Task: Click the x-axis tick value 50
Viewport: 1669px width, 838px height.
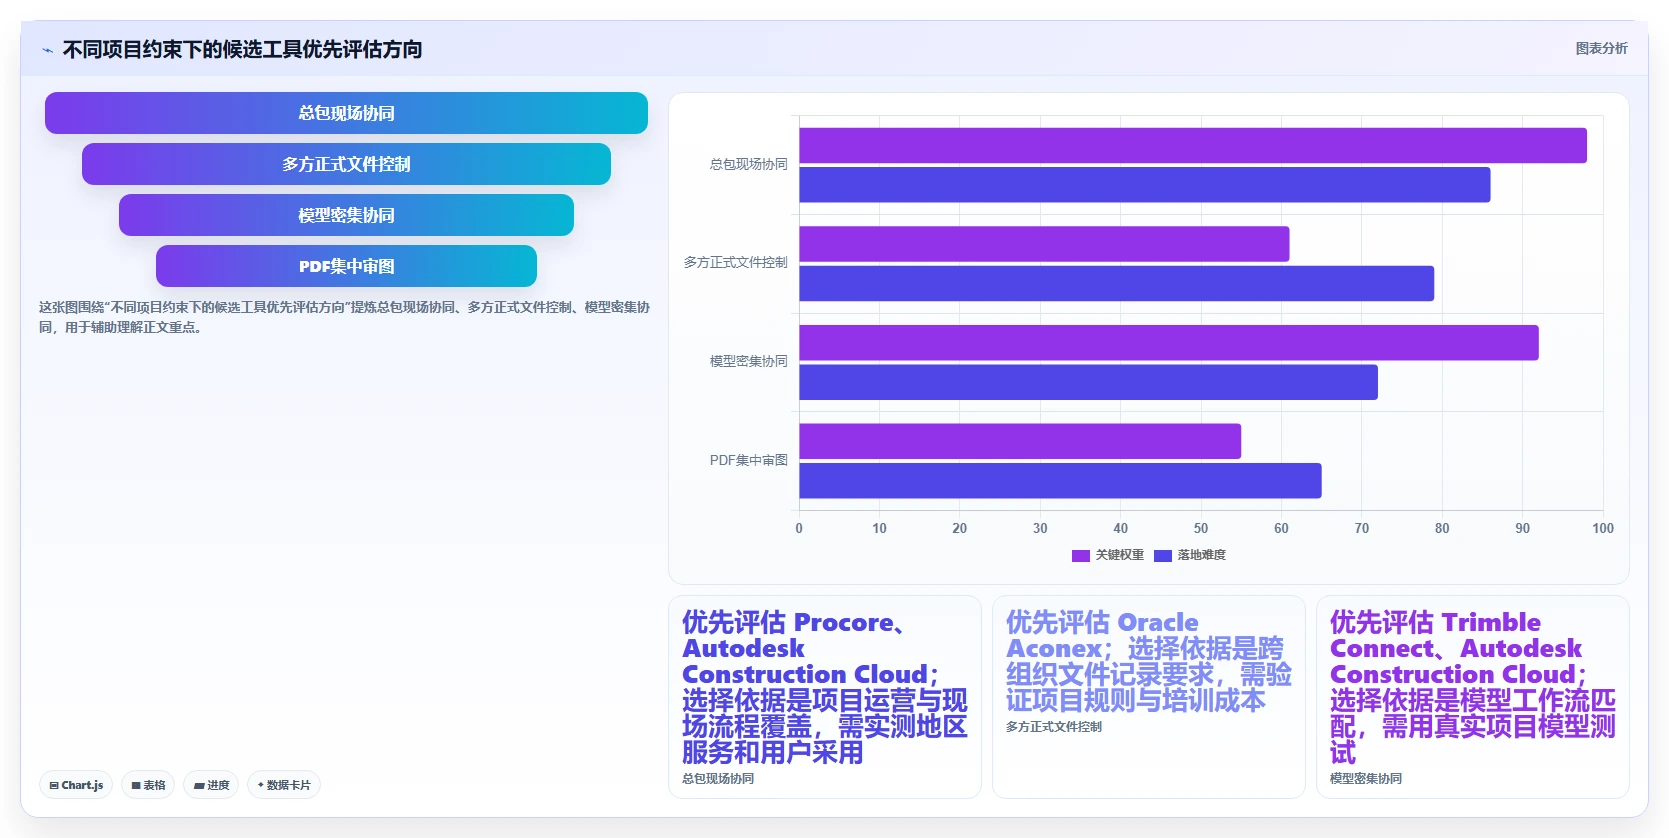Action: coord(1201,528)
